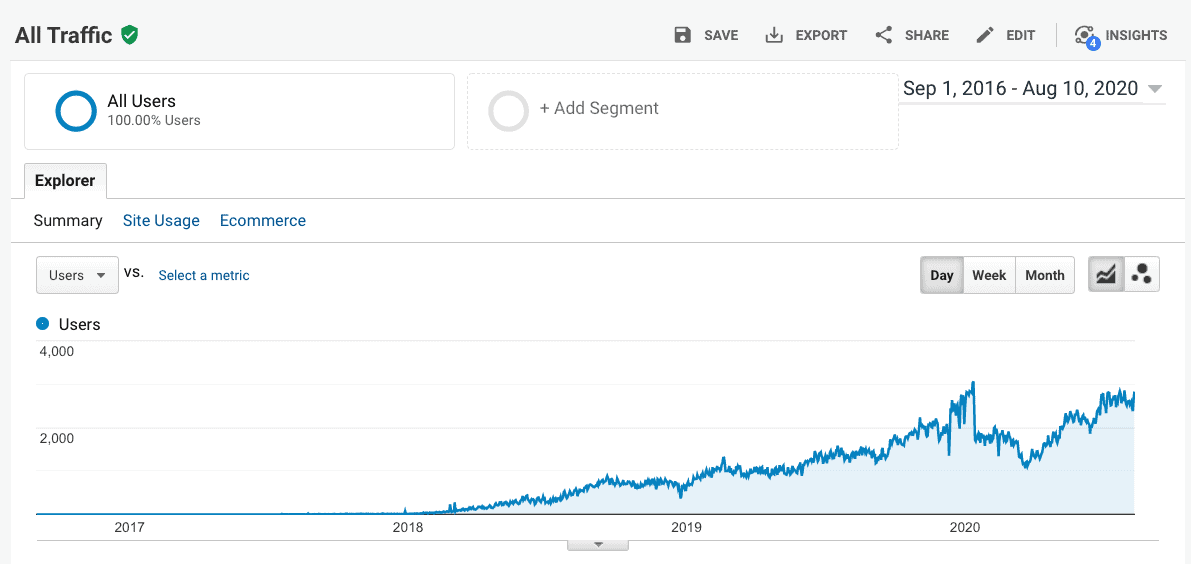Click the Export download icon
1191x564 pixels.
[x=774, y=35]
